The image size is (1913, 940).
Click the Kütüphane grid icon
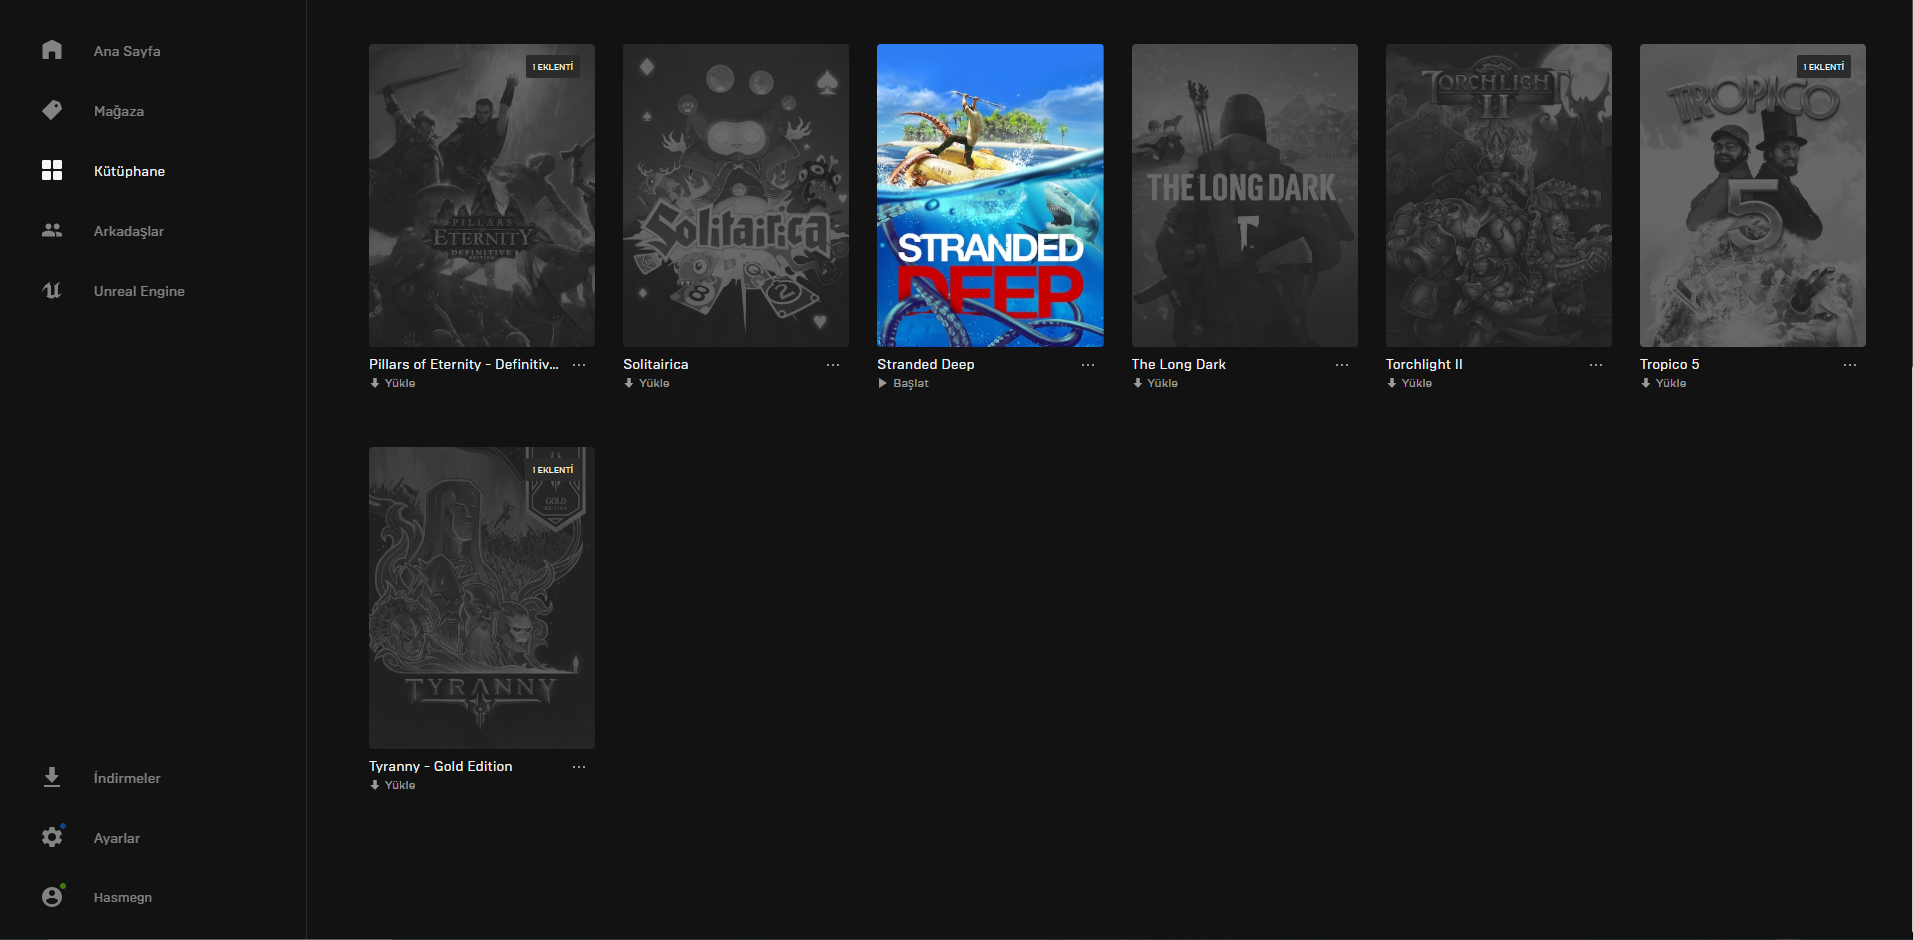pyautogui.click(x=52, y=170)
